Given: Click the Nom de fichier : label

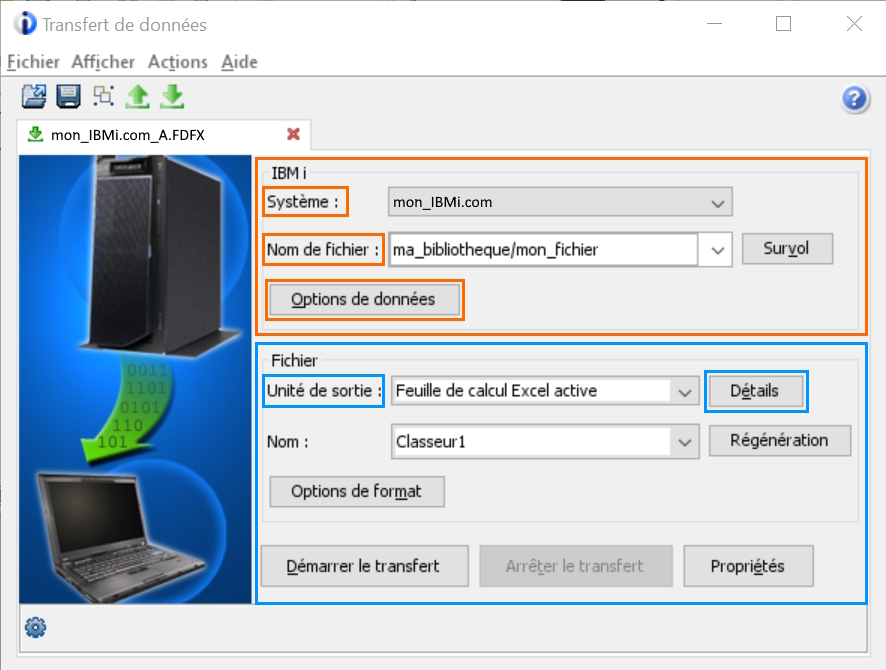Looking at the screenshot, I should point(323,249).
